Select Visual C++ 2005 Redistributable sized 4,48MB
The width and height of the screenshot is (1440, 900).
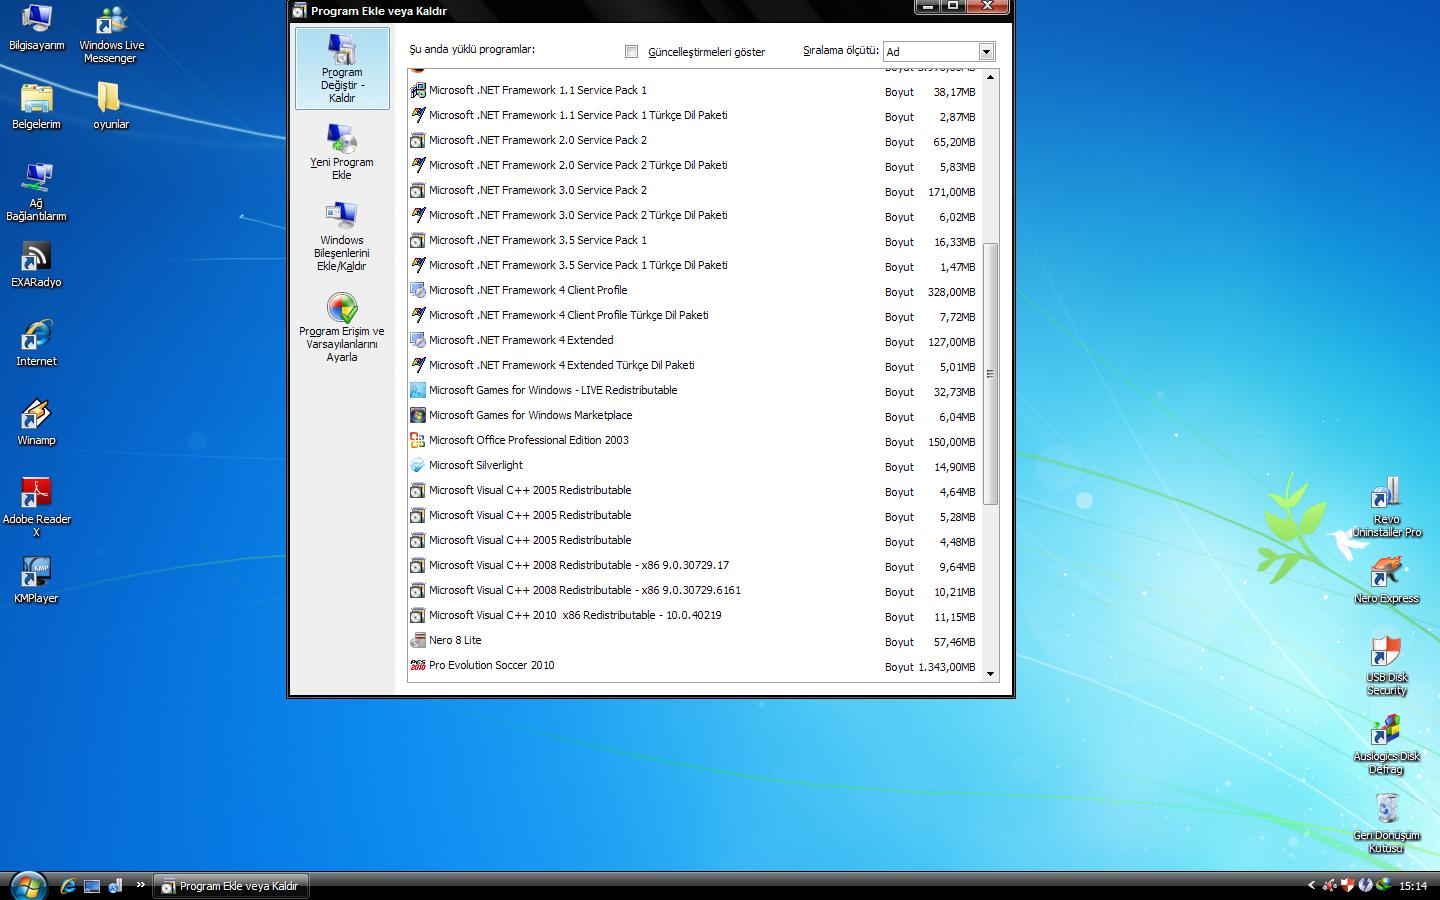click(x=694, y=540)
